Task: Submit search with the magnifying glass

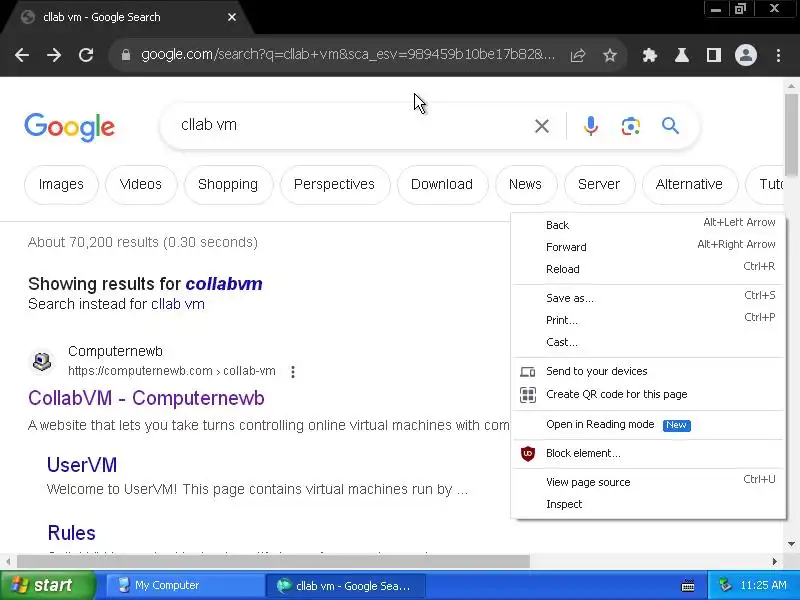Action: click(670, 126)
